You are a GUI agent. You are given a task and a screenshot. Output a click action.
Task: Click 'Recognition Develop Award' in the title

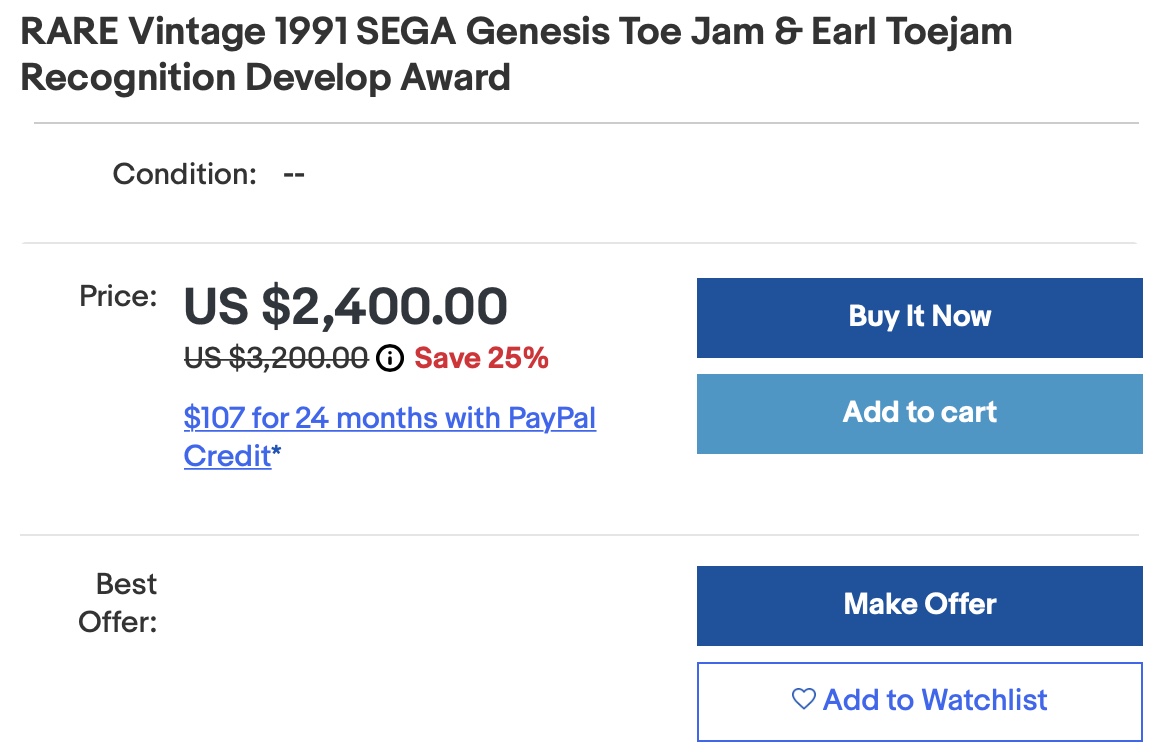[265, 76]
